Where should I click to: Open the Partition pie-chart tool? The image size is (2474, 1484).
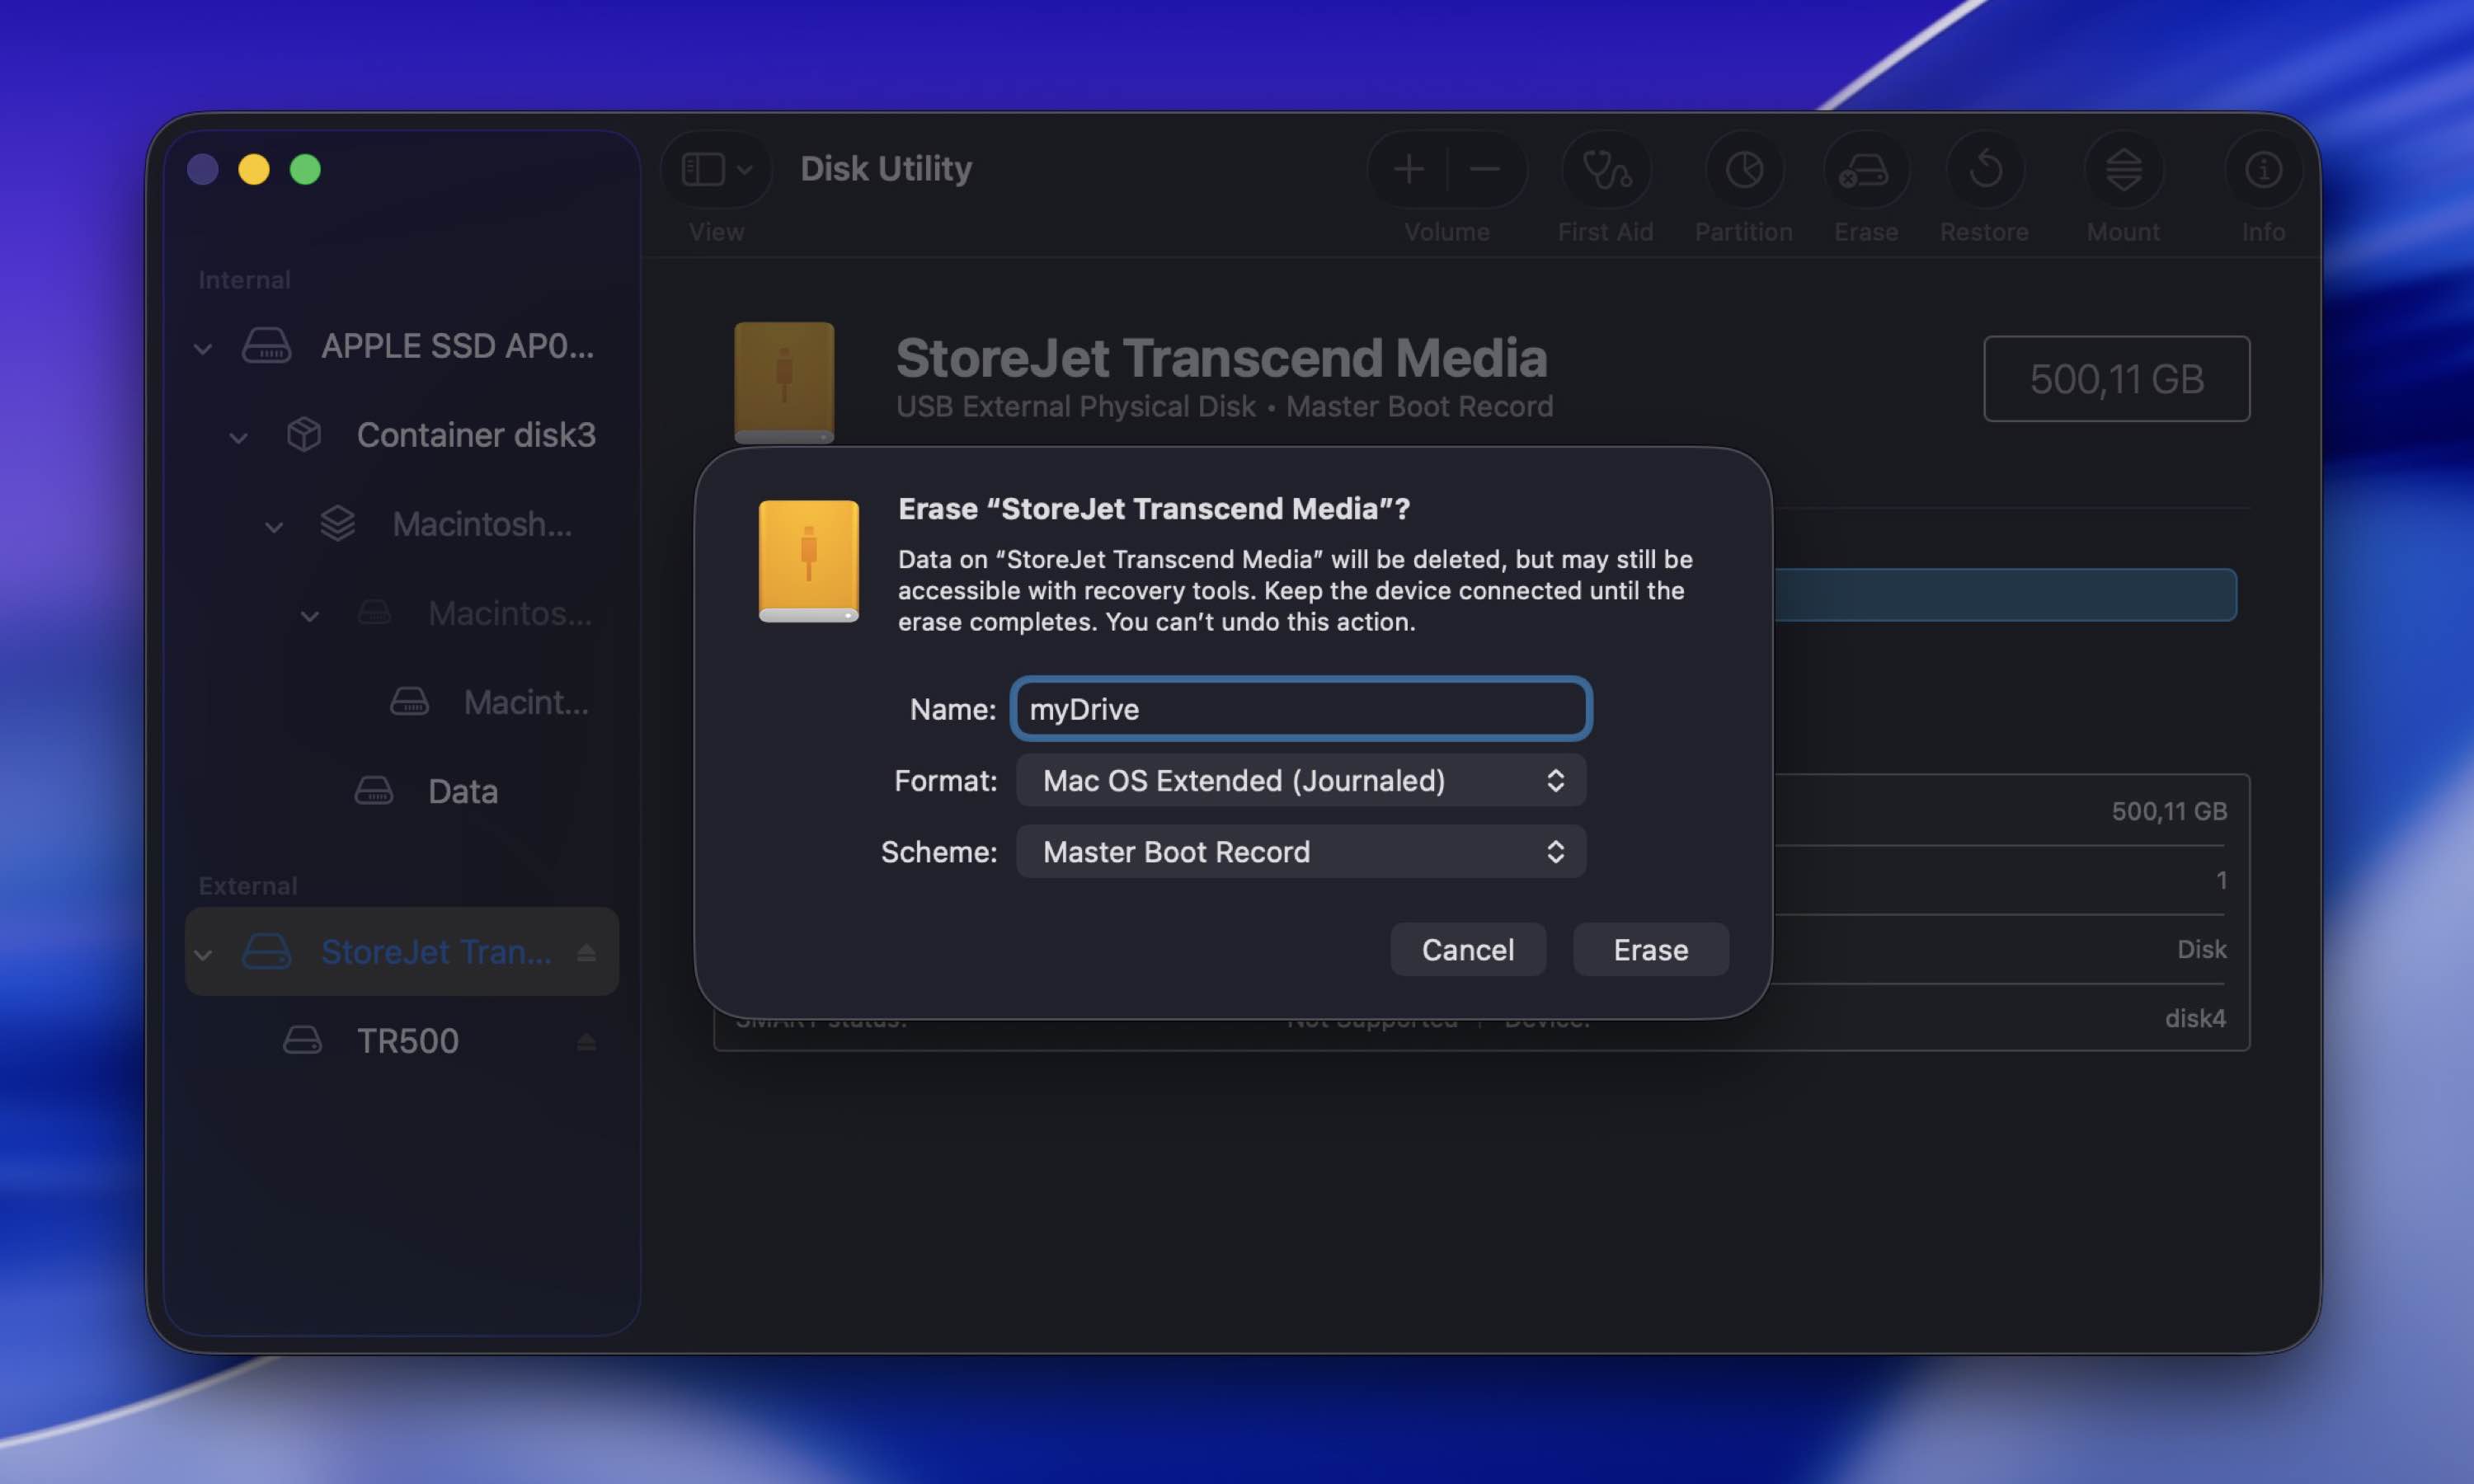(x=1744, y=169)
